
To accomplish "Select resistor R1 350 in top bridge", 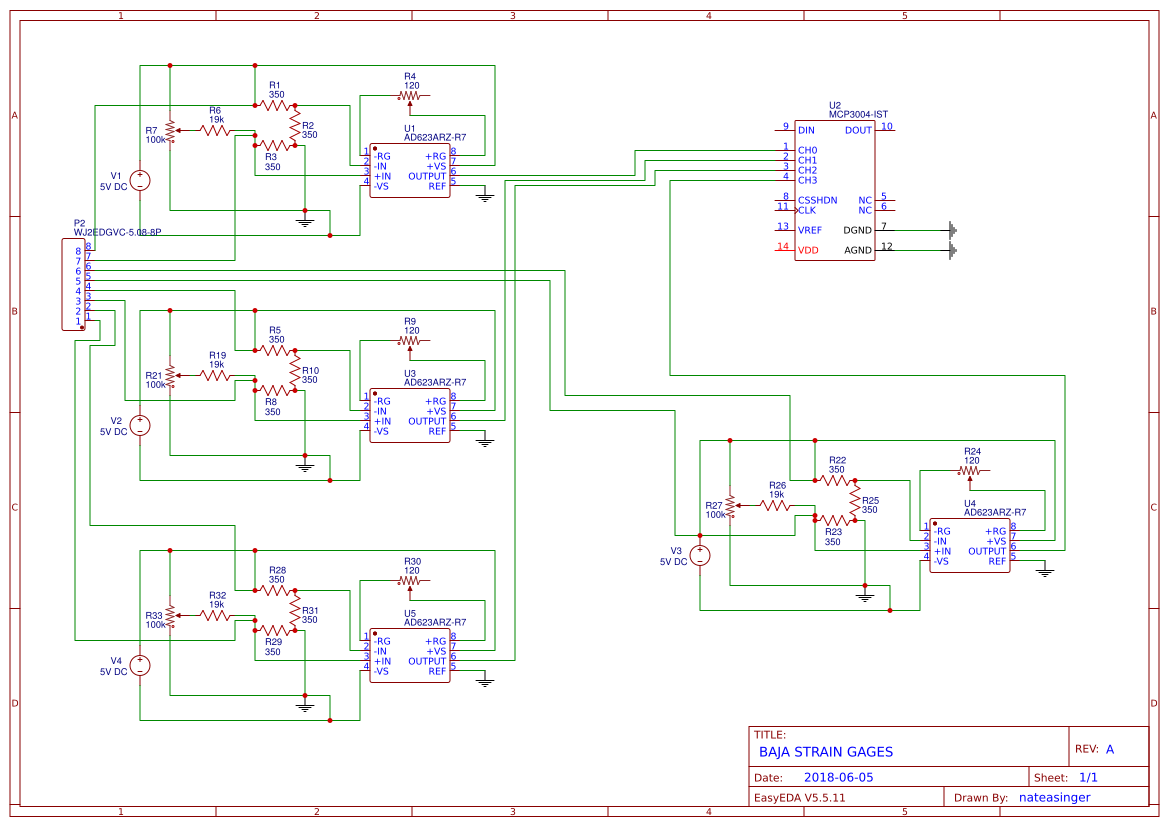I will (x=275, y=106).
